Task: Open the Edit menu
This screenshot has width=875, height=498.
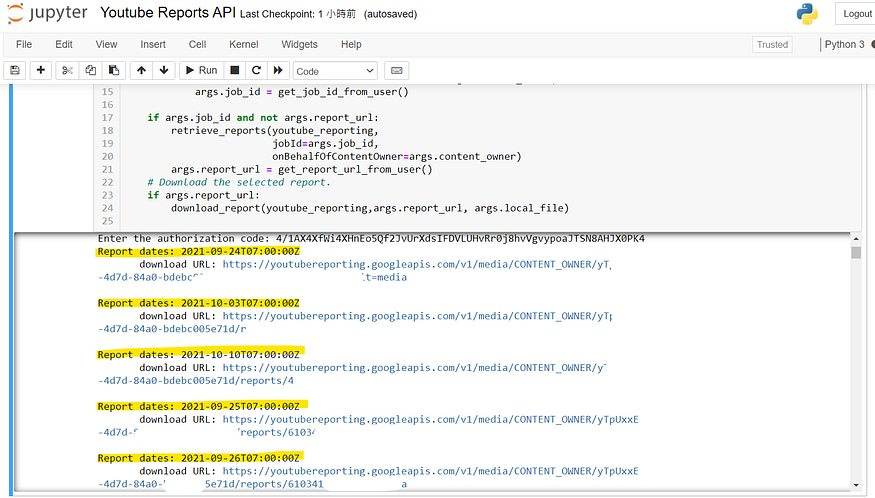Action: tap(64, 44)
